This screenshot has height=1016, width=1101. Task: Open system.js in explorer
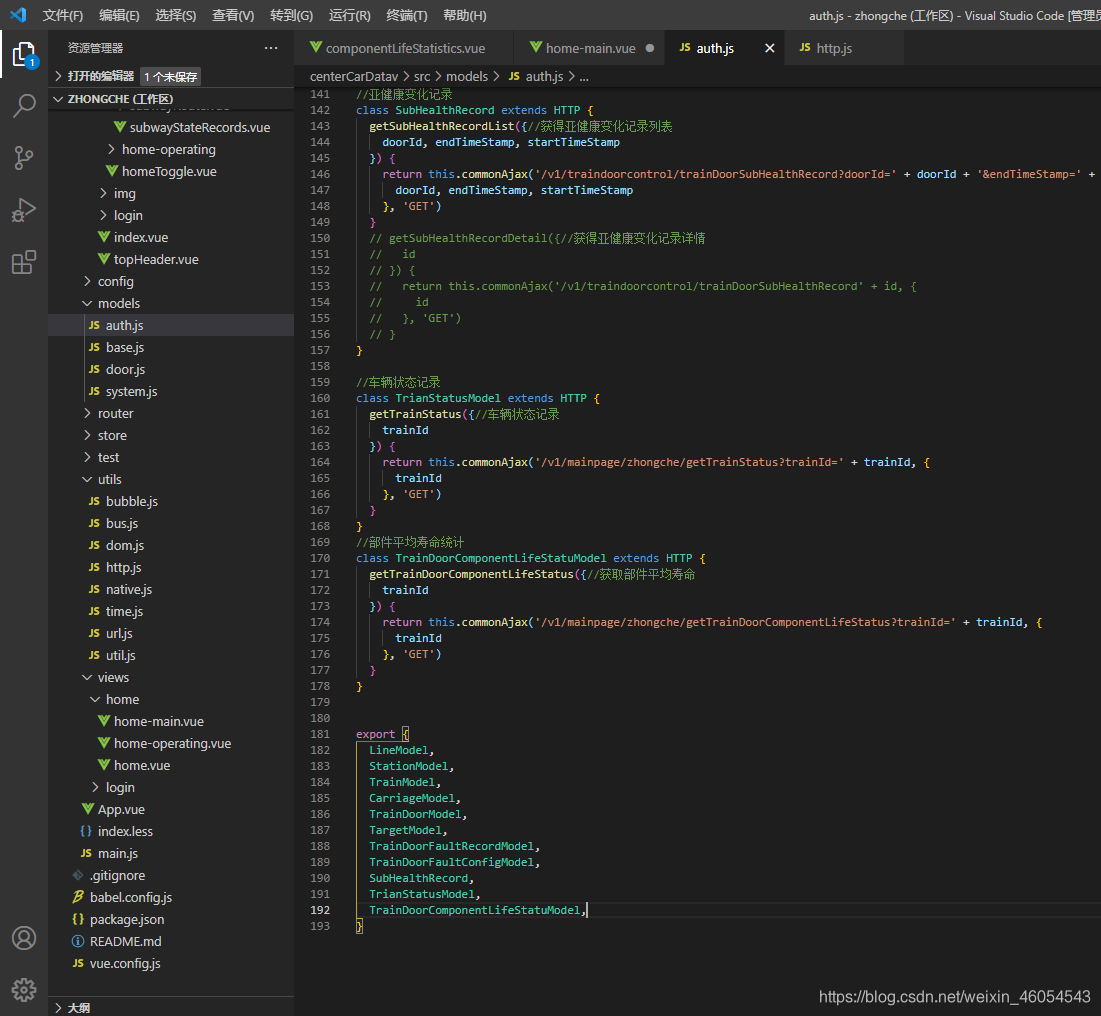pos(131,392)
